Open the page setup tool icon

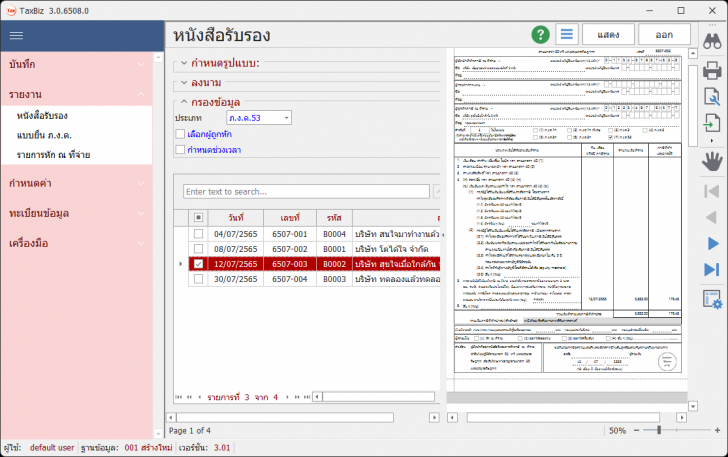(x=712, y=97)
